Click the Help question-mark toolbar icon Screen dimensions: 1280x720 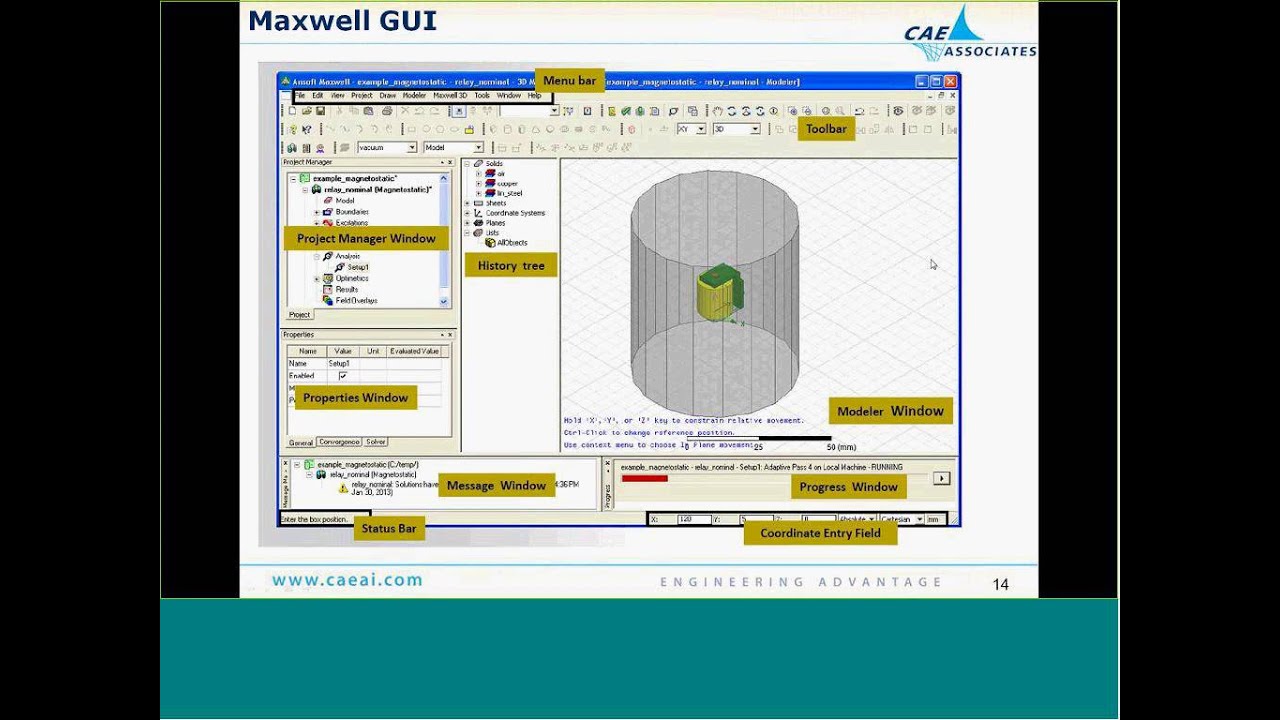coord(292,129)
